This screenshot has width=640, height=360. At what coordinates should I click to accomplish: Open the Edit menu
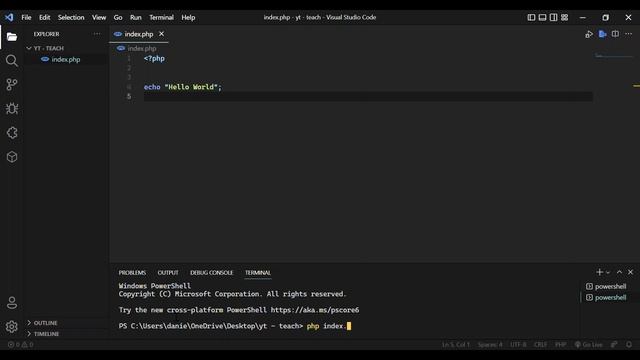(44, 18)
